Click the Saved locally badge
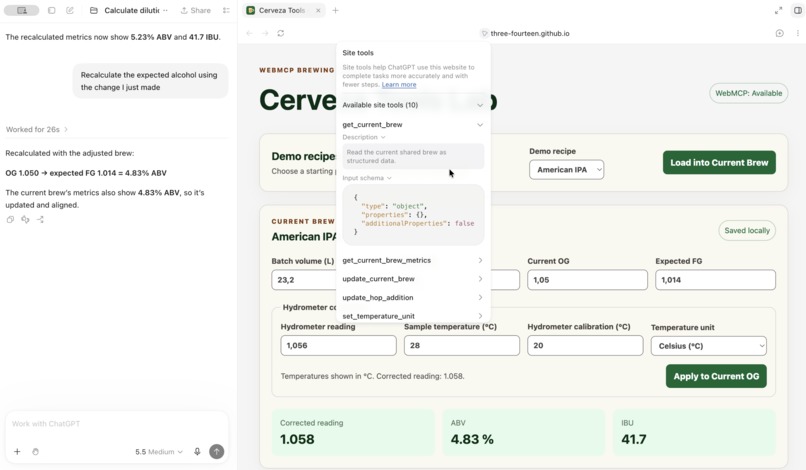The image size is (806, 470). click(747, 230)
